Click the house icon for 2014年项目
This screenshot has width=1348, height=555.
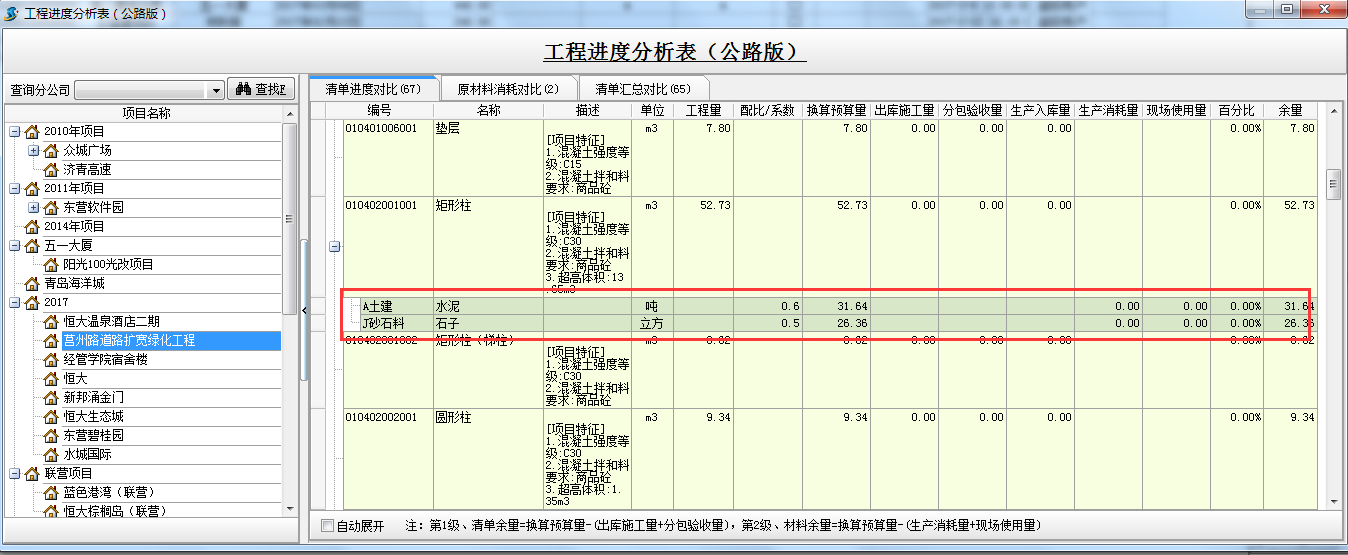tap(32, 227)
